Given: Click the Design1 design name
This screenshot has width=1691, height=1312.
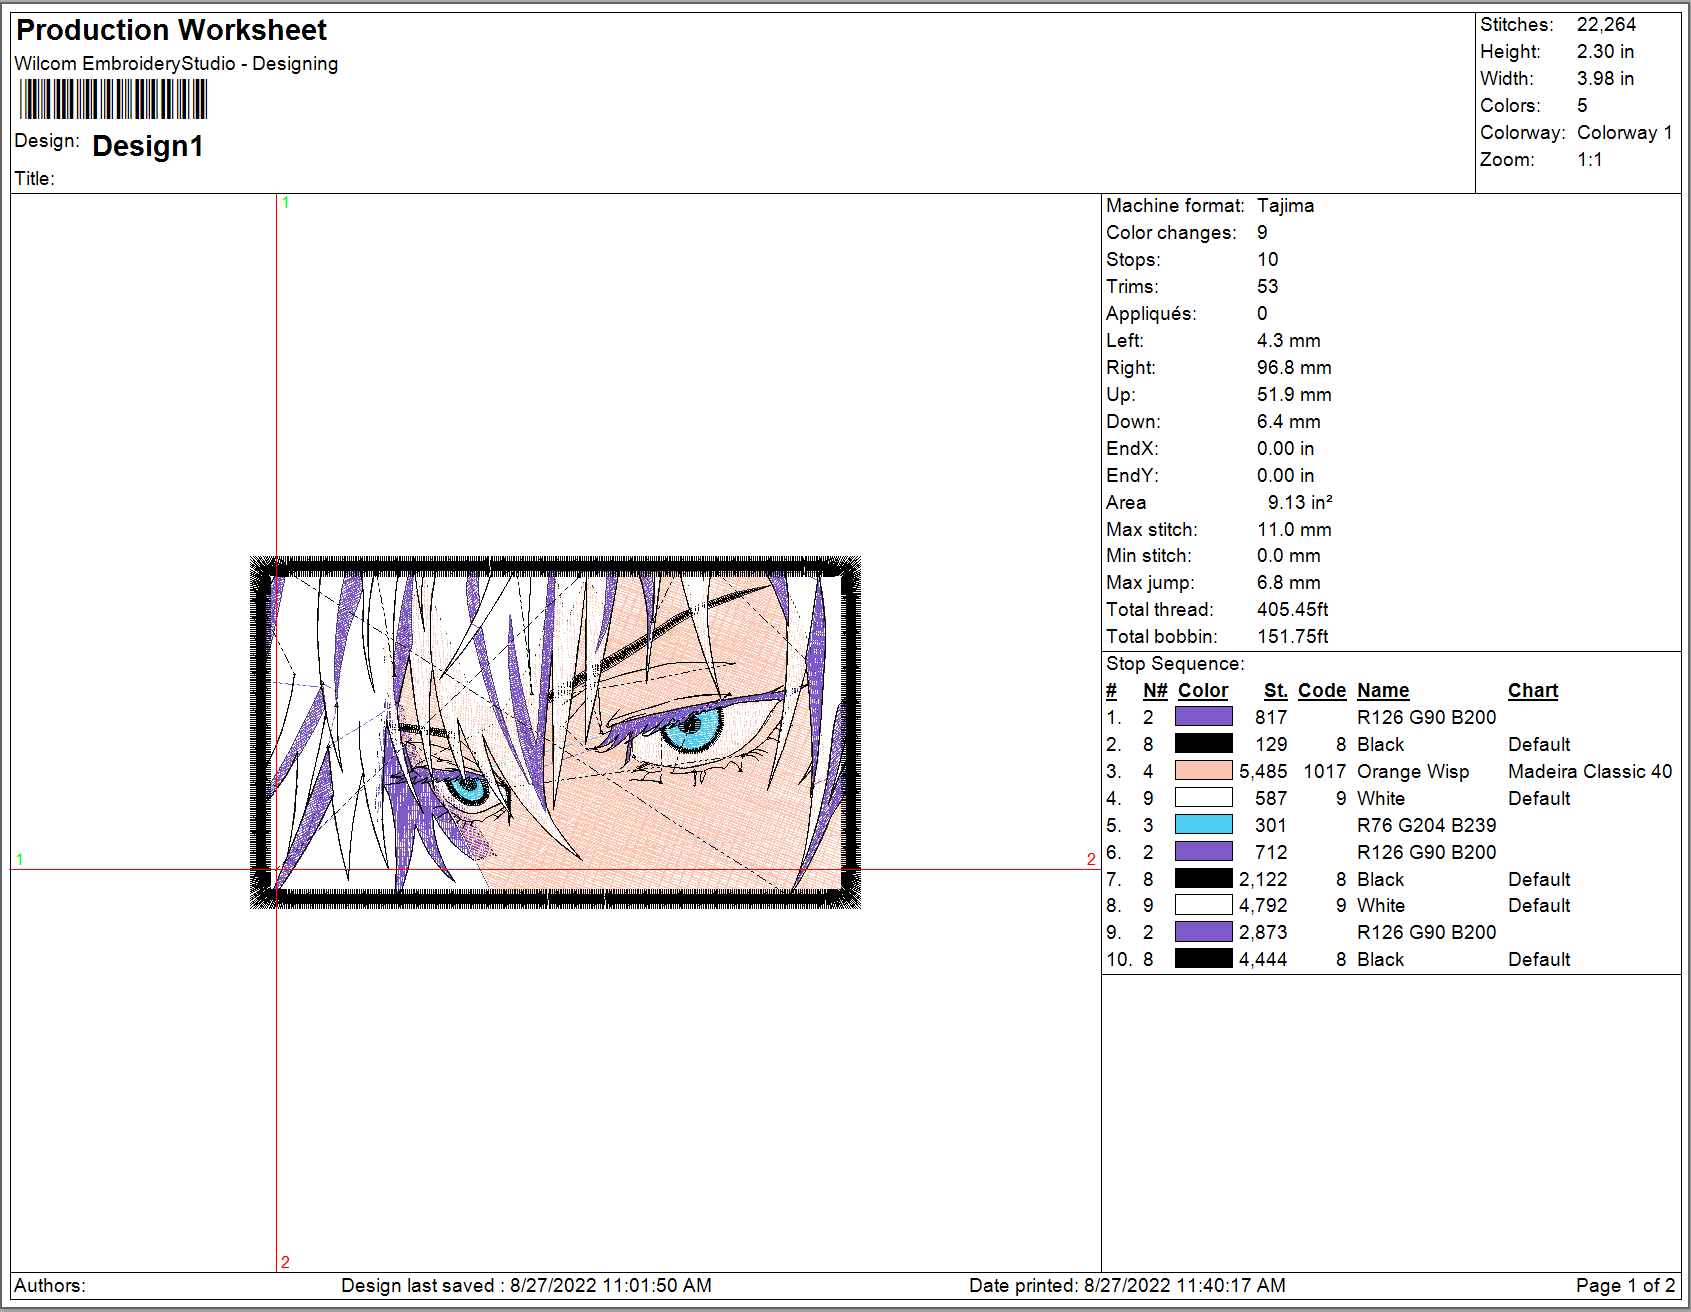Looking at the screenshot, I should (x=148, y=146).
